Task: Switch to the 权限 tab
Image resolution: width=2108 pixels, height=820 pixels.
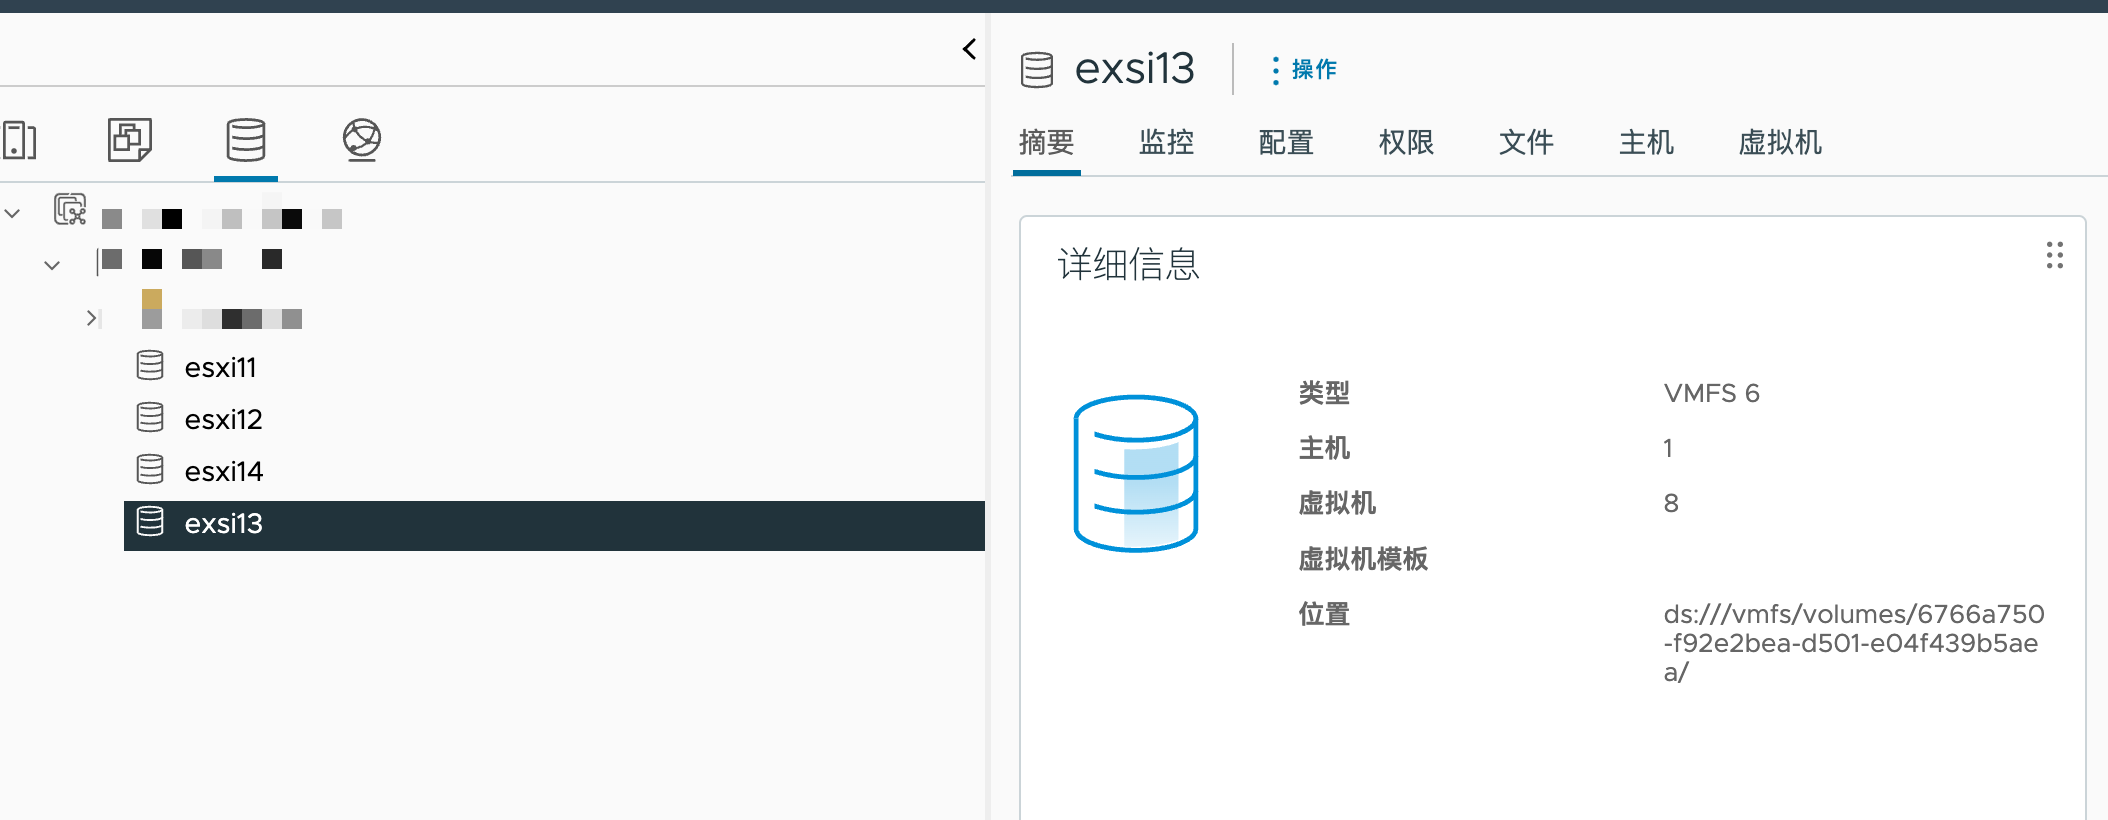Action: 1406,143
